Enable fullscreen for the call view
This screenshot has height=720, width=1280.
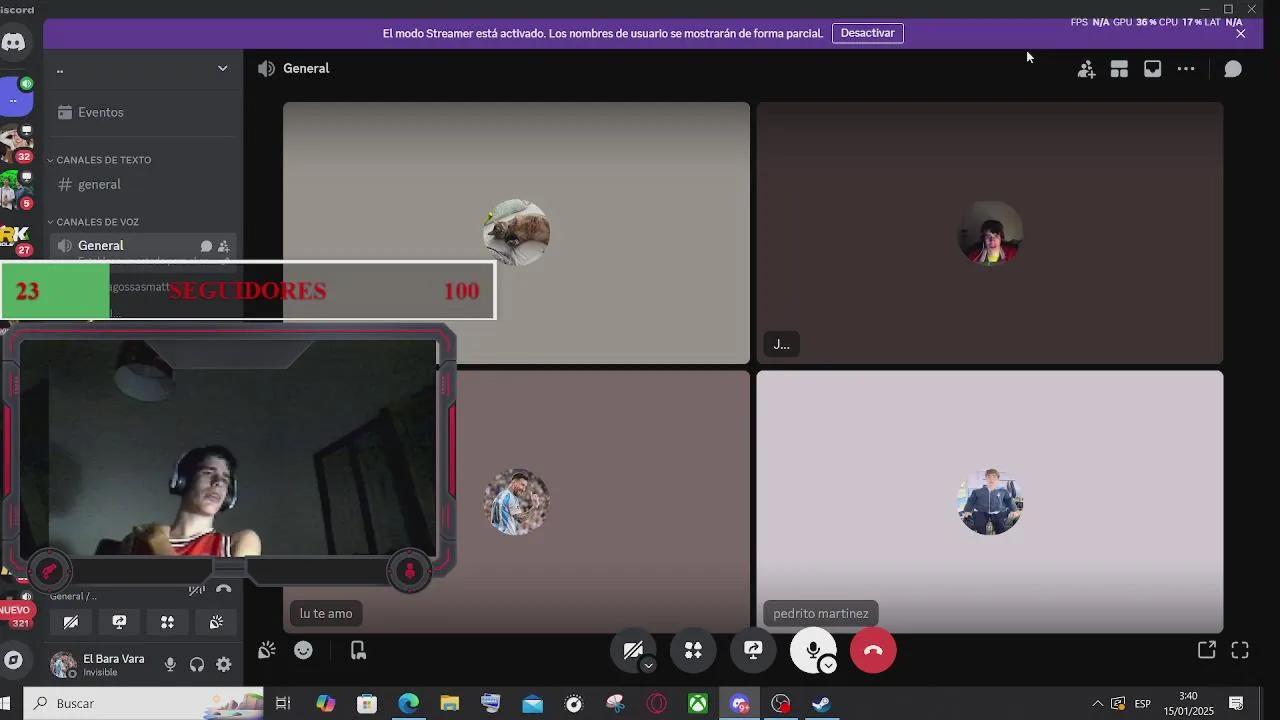tap(1241, 649)
